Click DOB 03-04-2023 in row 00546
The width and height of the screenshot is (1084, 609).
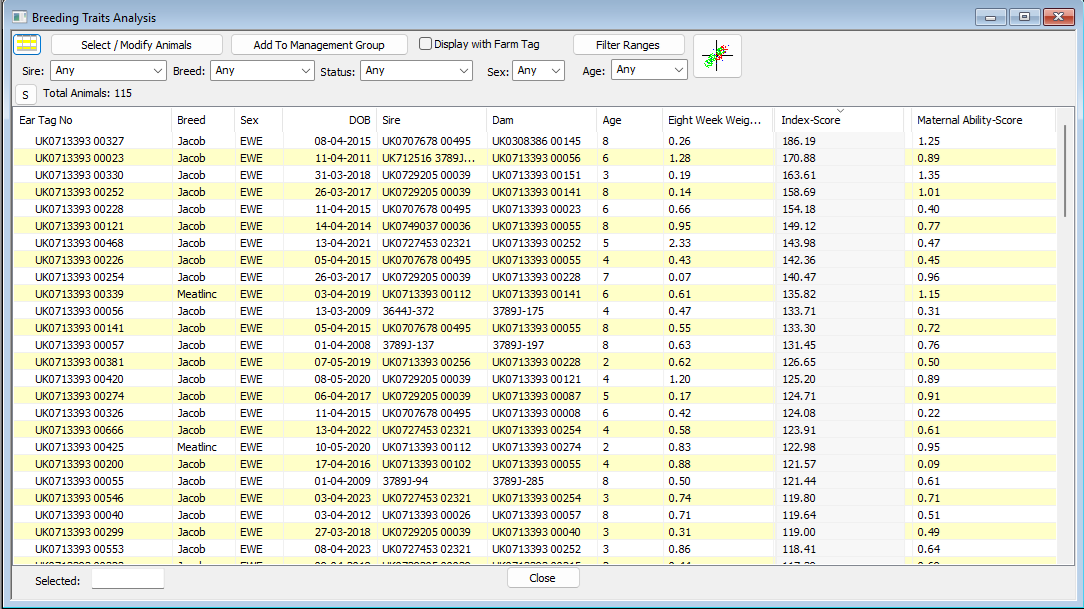pos(343,498)
